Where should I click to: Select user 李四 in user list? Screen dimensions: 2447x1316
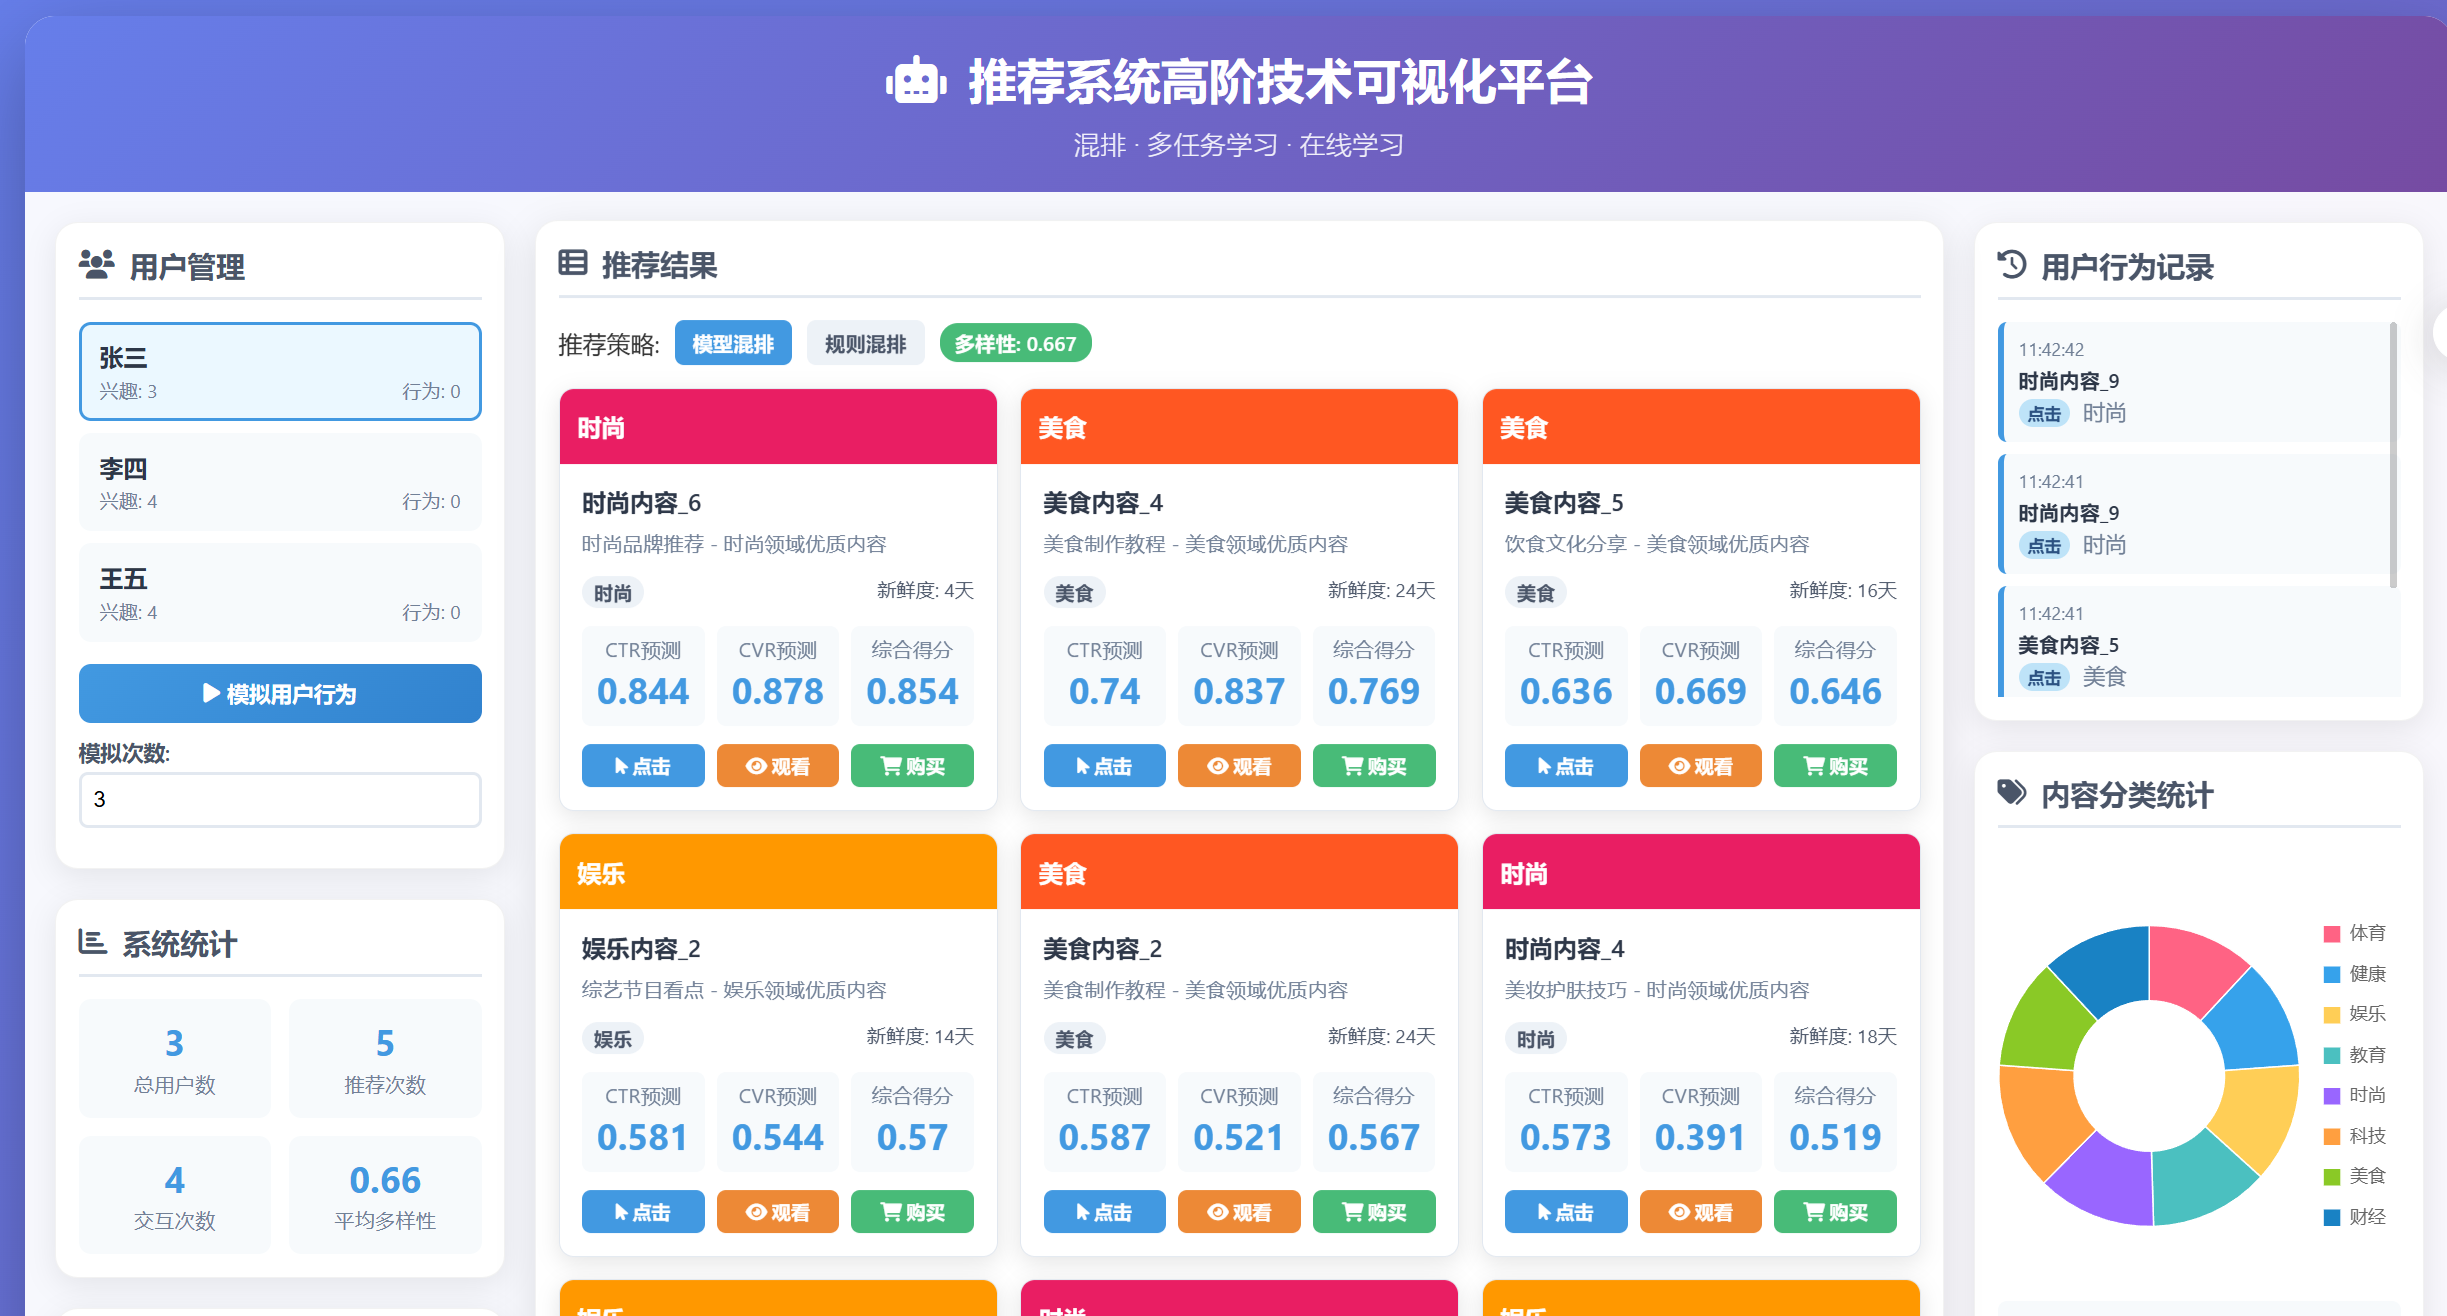[280, 483]
